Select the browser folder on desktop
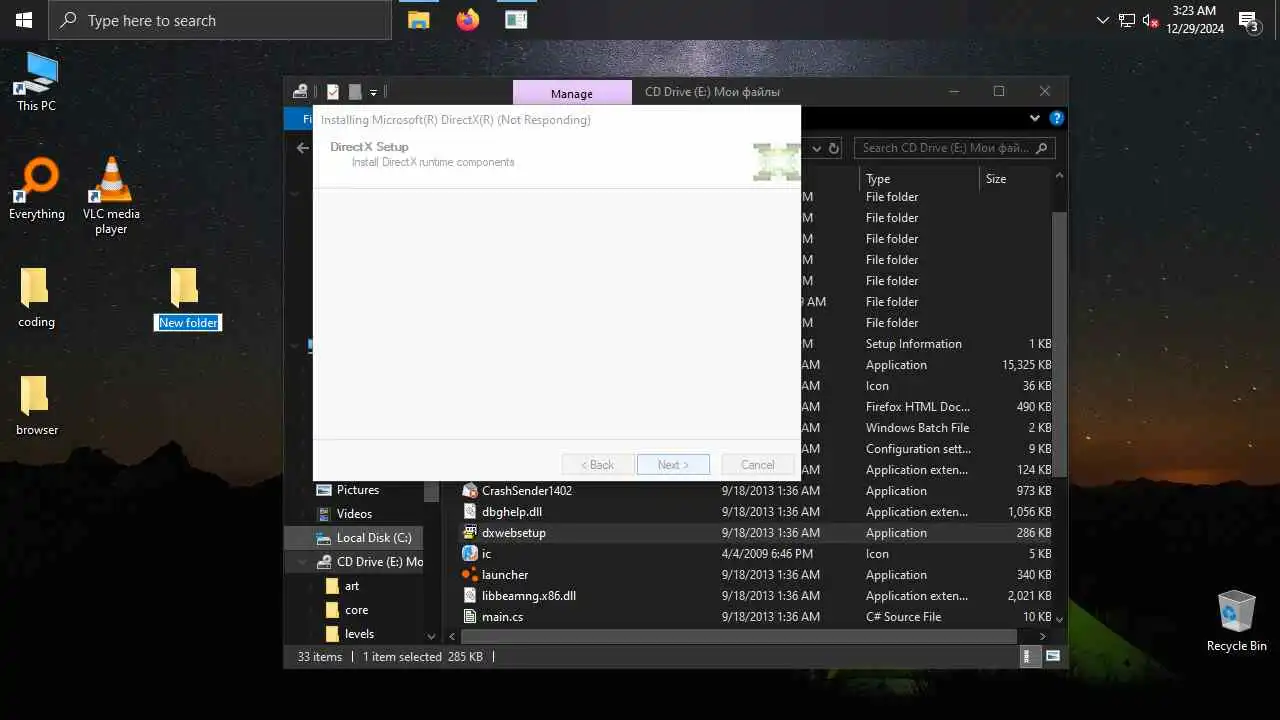 37,405
